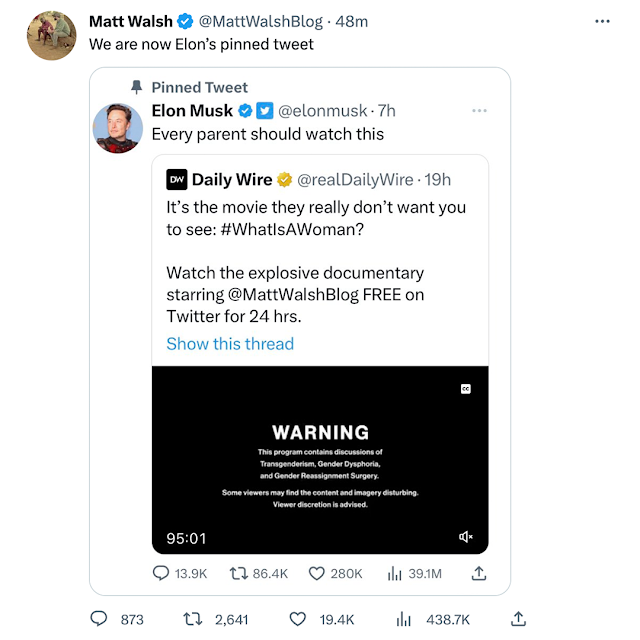Unmute the video with the speaker icon

466,537
